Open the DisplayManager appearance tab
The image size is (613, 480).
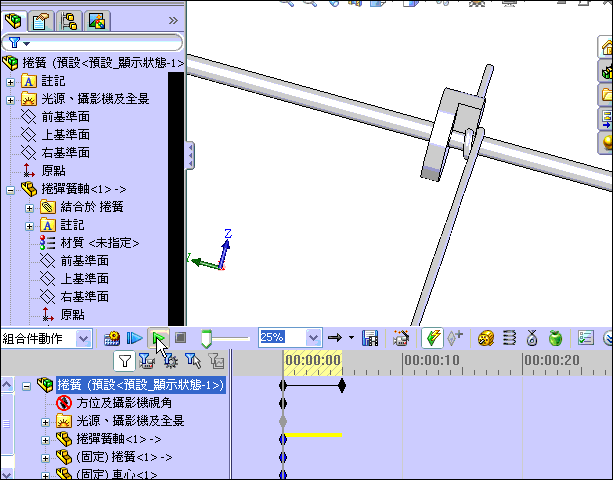pyautogui.click(x=97, y=20)
